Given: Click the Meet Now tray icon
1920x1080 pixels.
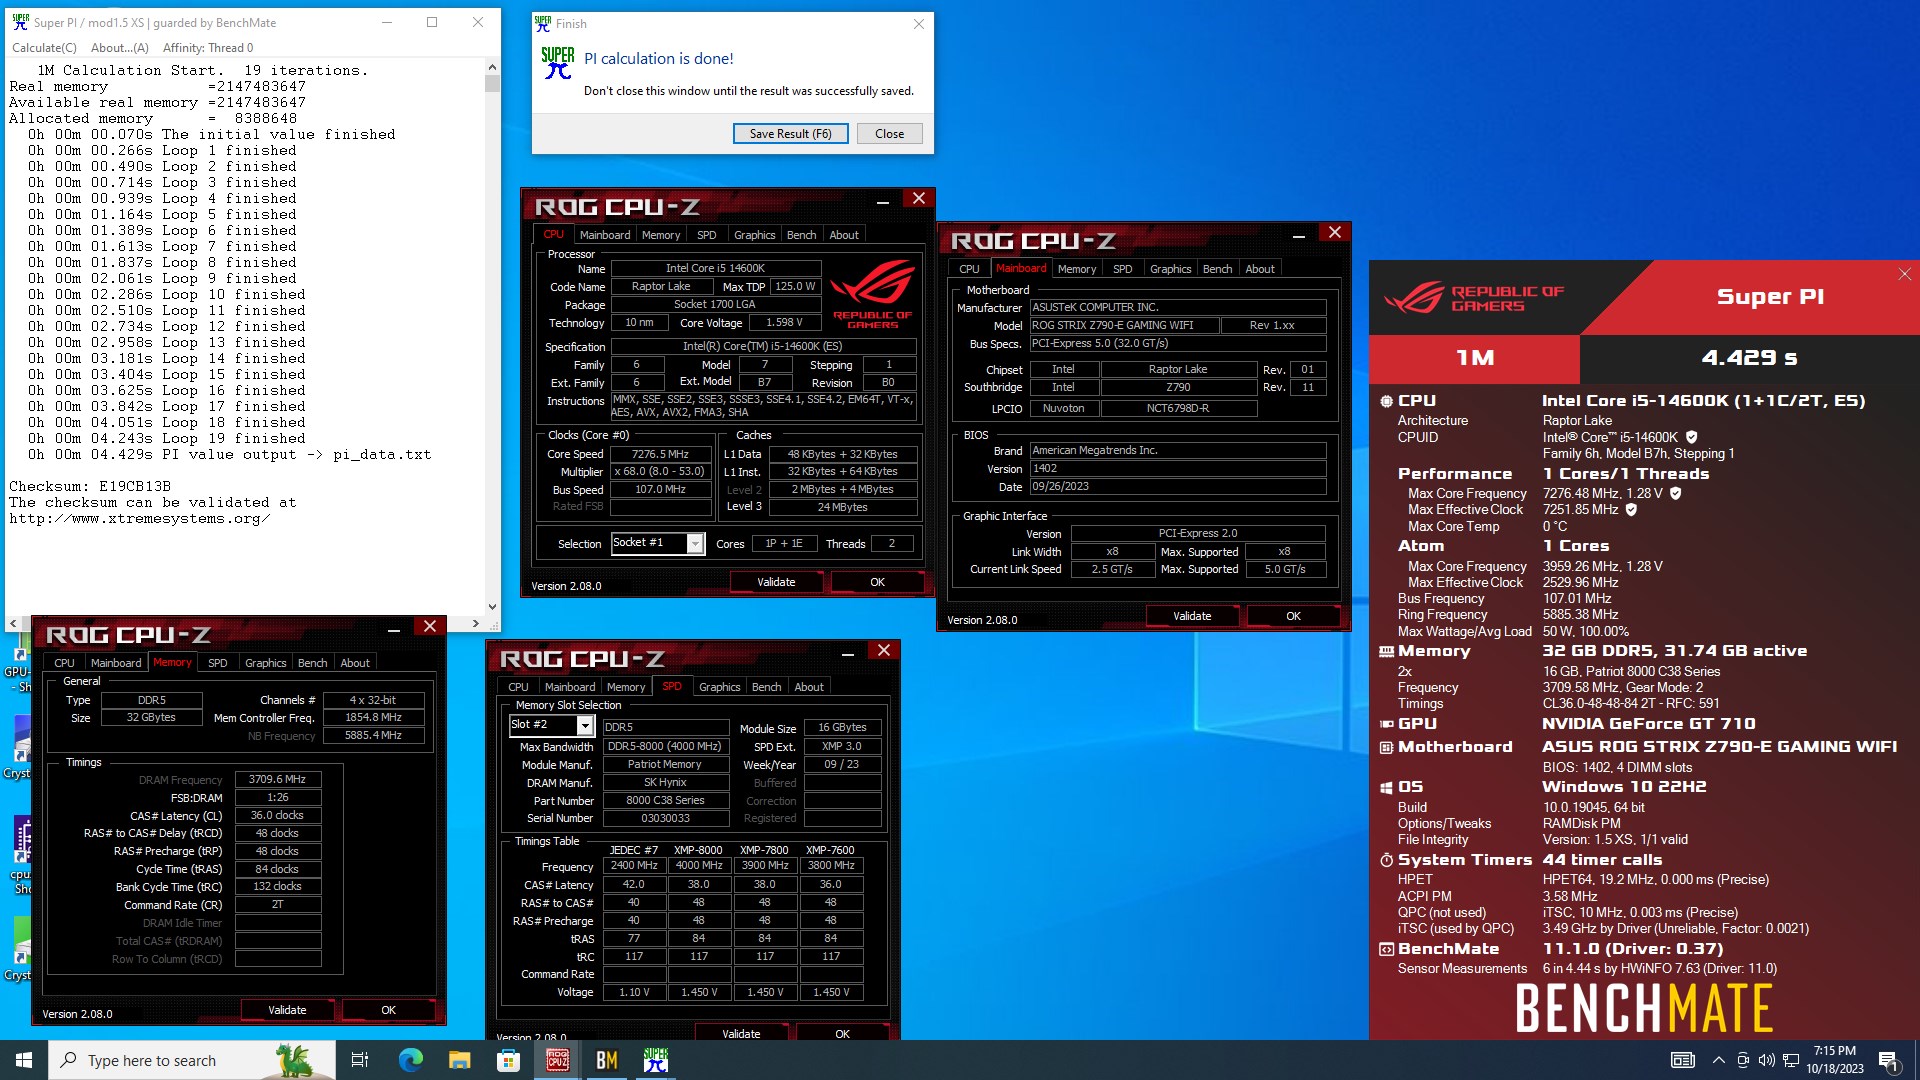Looking at the screenshot, I should click(1743, 1060).
